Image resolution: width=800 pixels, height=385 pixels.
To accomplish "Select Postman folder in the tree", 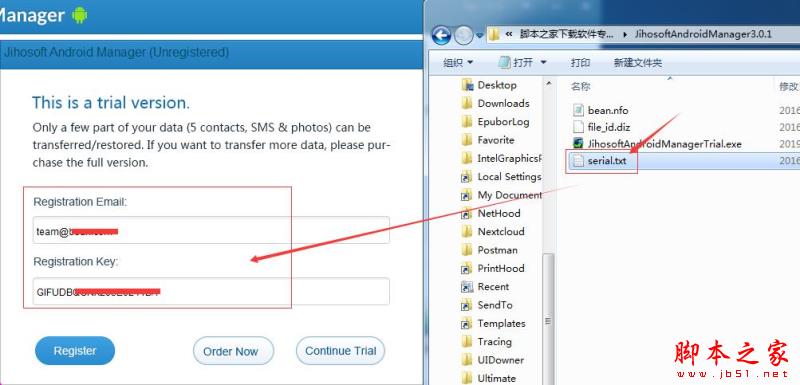I will coord(497,250).
